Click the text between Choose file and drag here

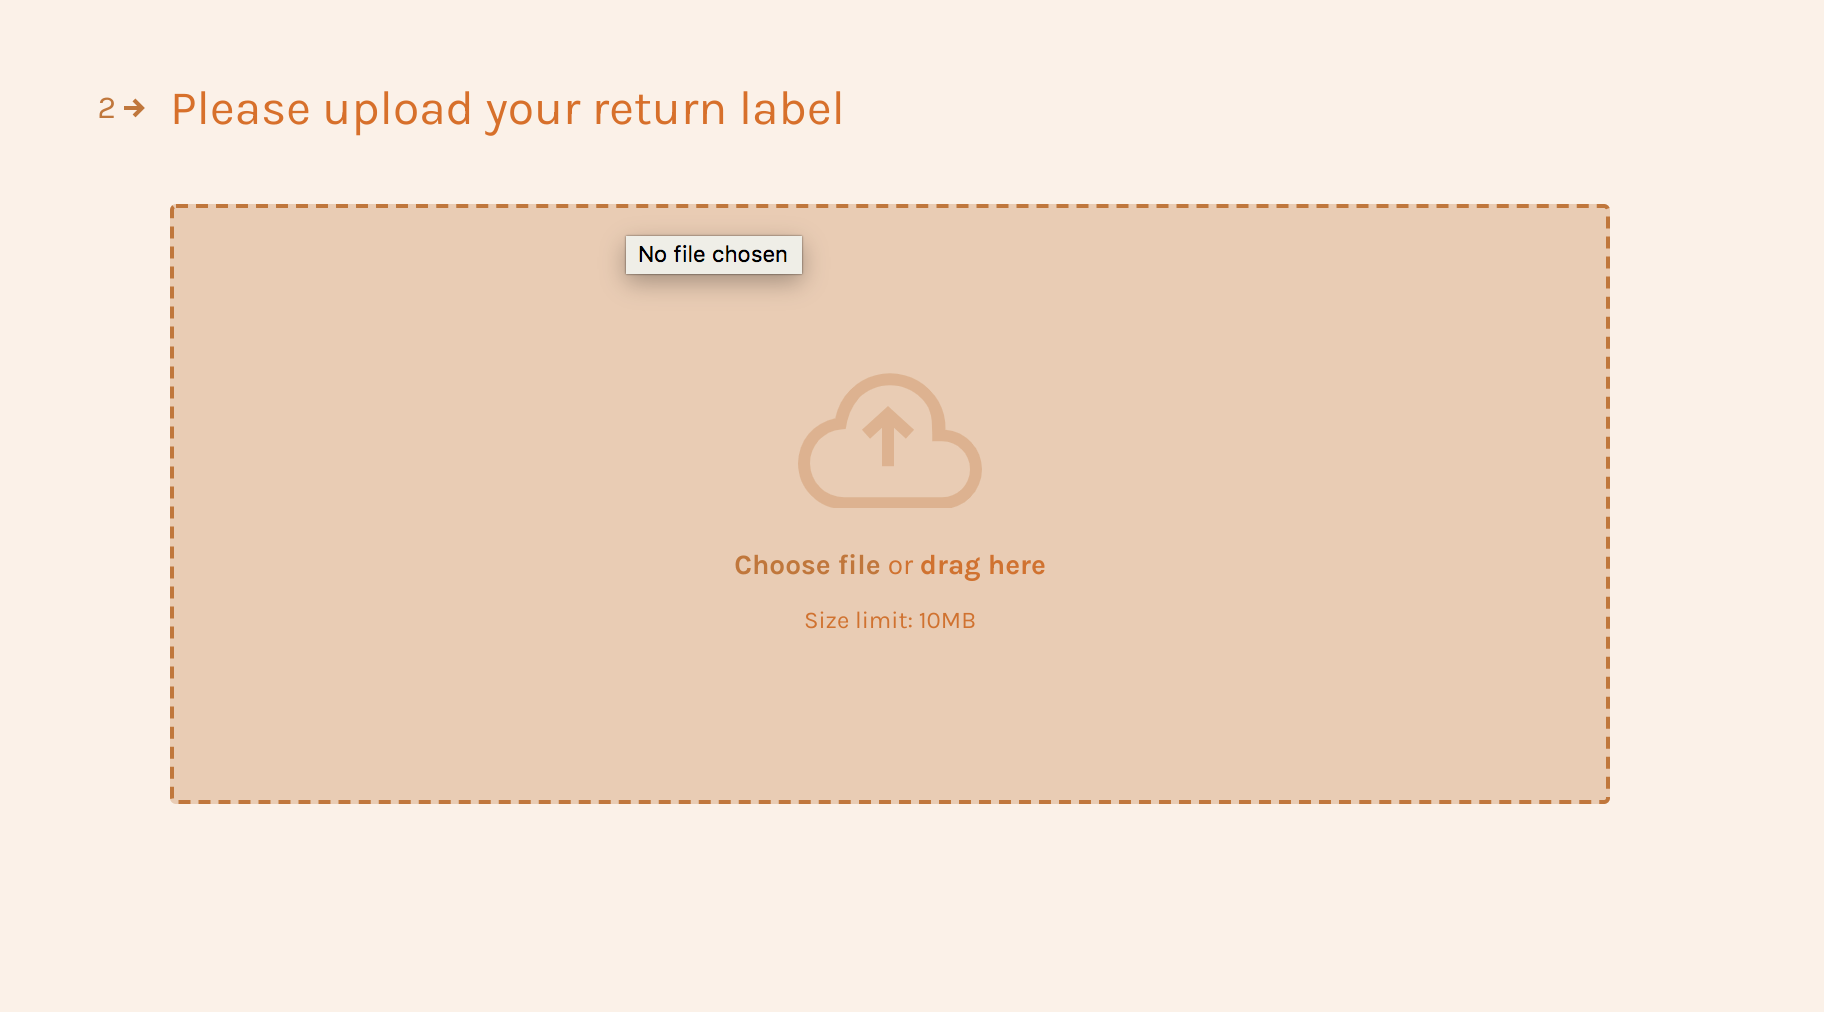899,564
